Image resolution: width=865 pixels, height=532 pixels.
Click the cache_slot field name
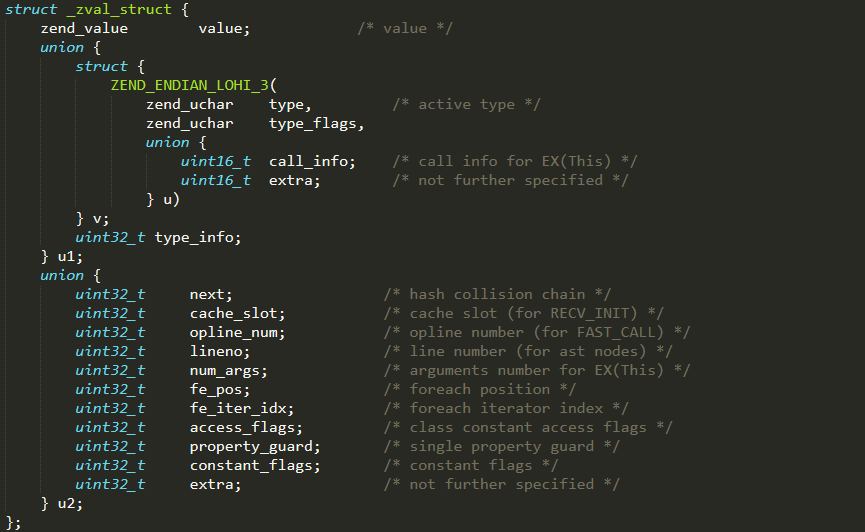pos(234,313)
